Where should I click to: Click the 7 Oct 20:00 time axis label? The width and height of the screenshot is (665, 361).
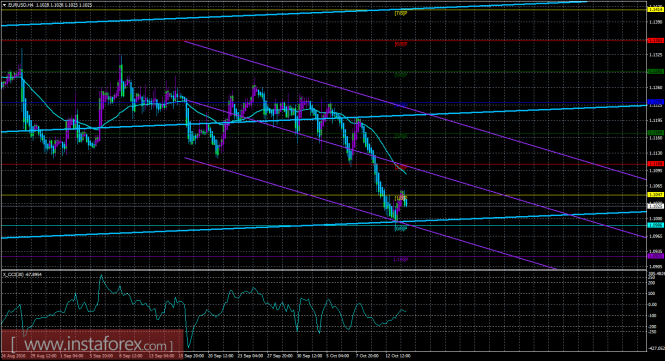367,356
